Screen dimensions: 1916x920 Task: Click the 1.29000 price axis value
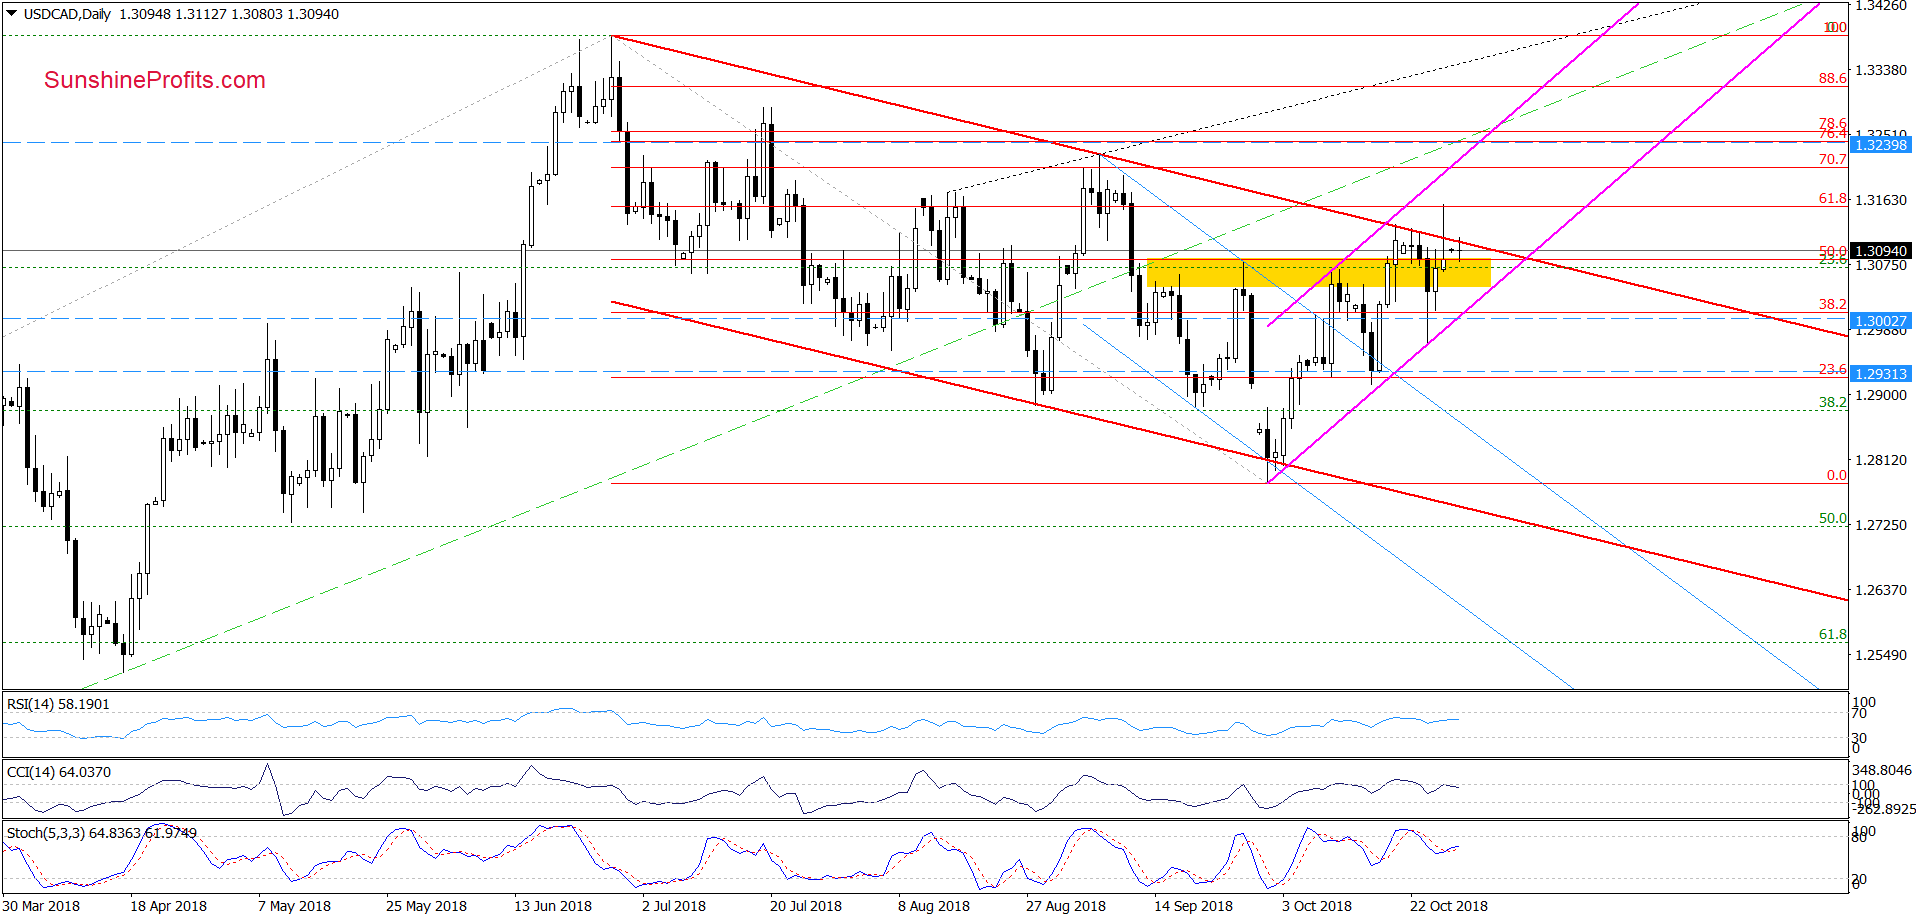1881,395
